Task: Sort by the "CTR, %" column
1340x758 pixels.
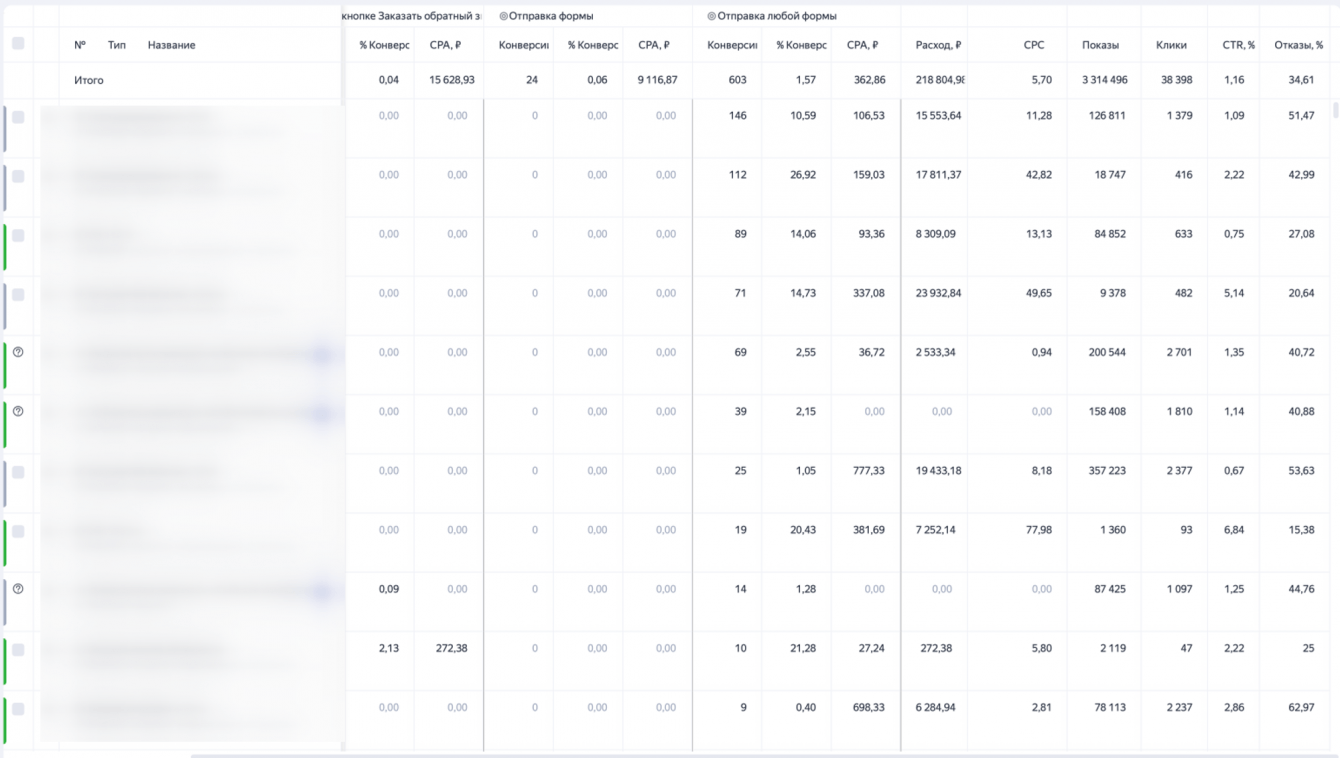Action: click(x=1238, y=45)
